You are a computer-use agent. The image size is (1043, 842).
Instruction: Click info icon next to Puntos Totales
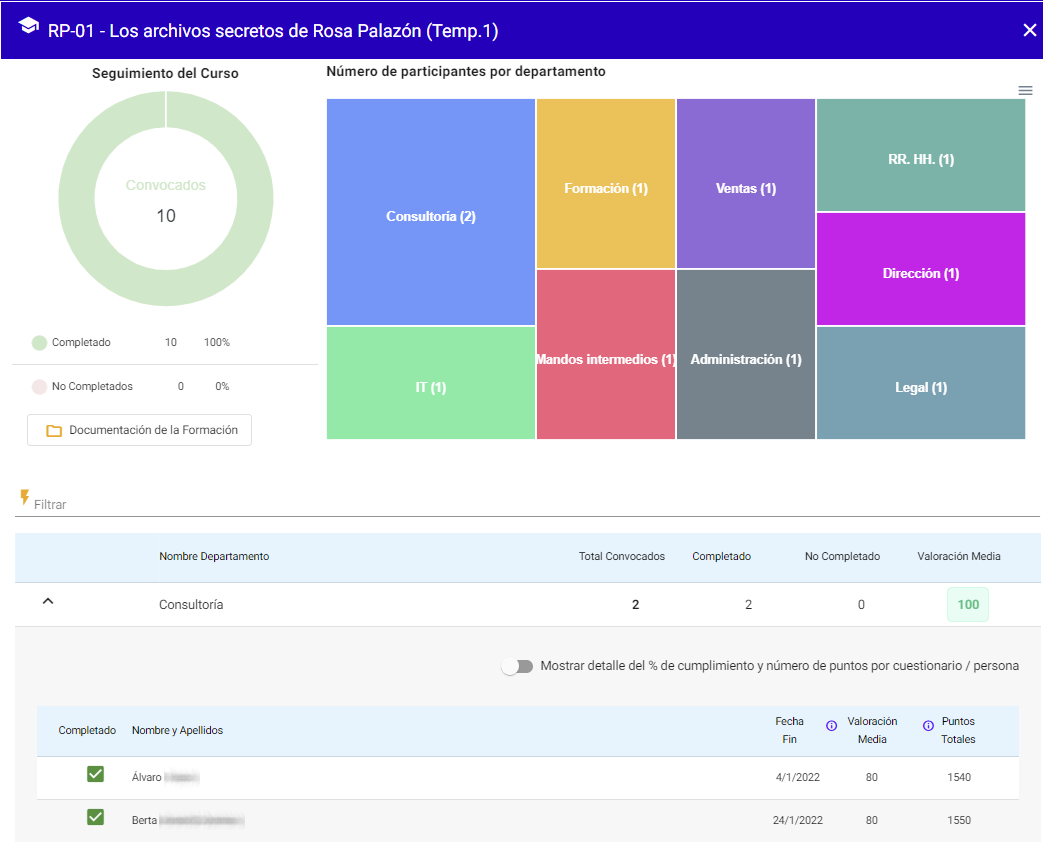pyautogui.click(x=928, y=726)
